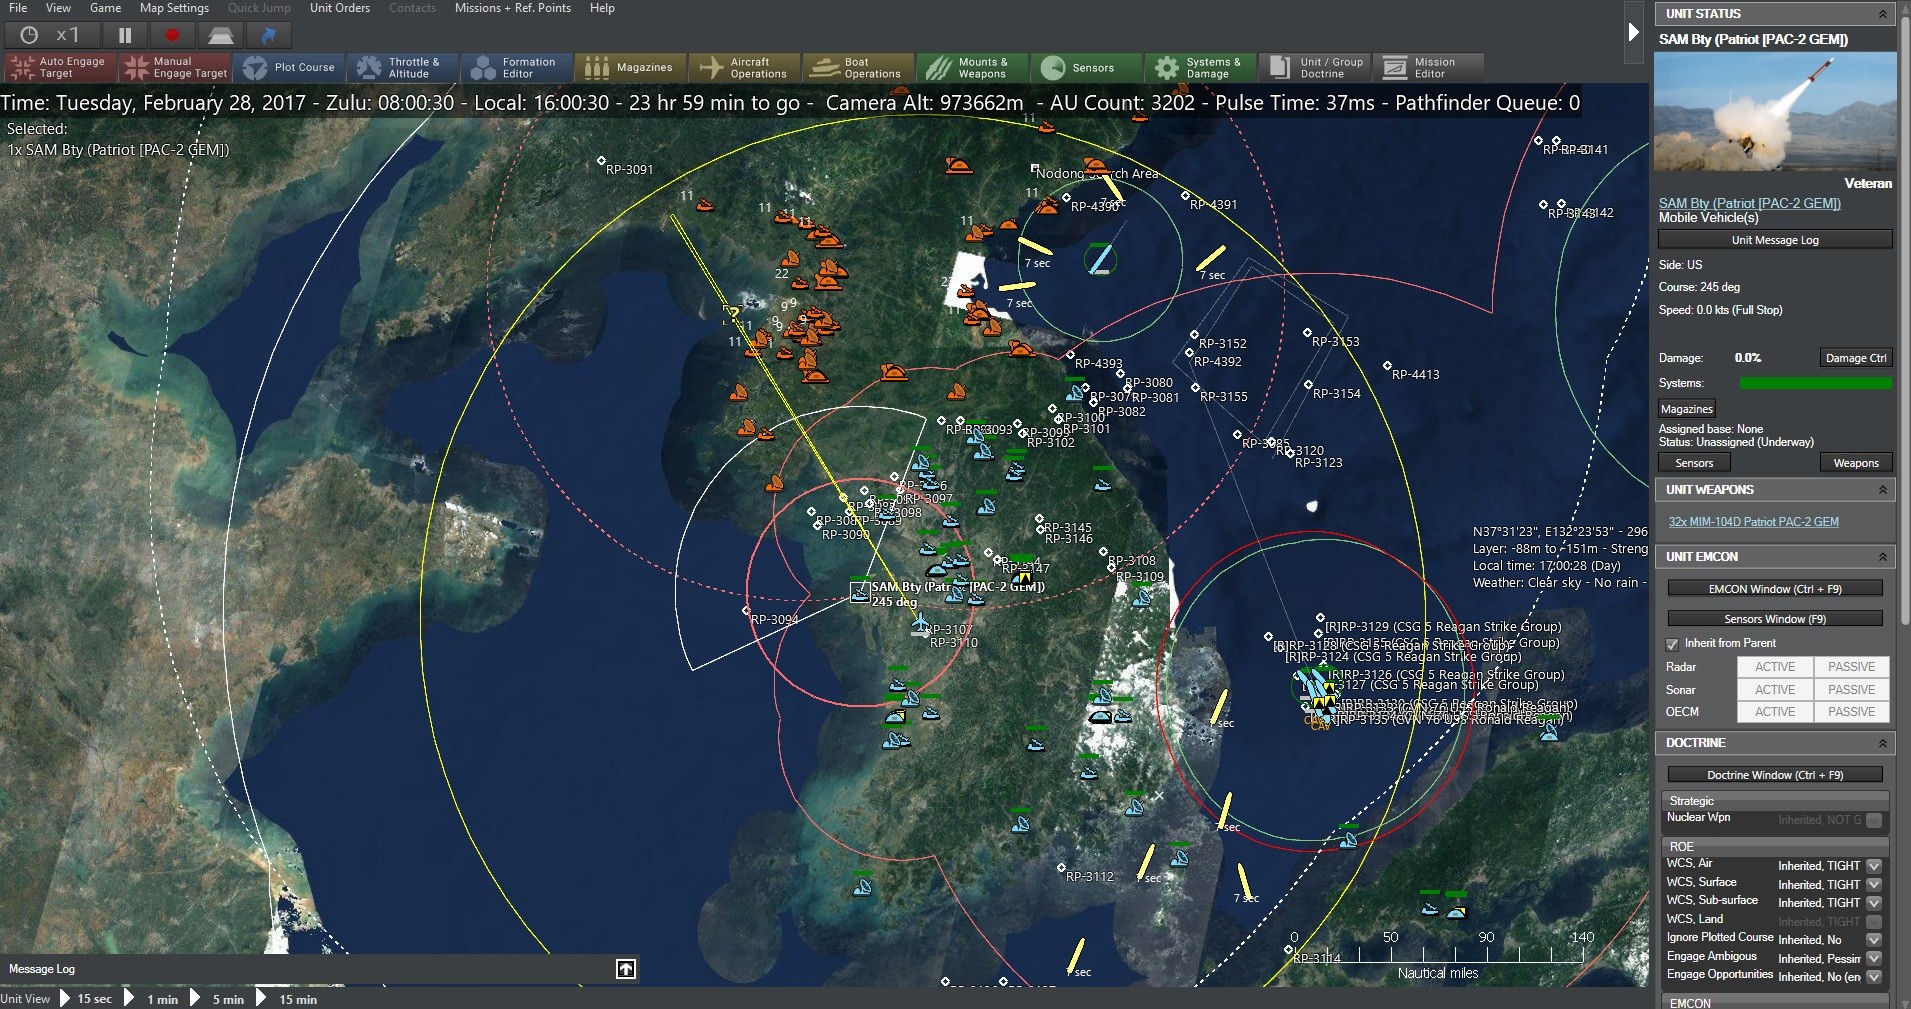Open Systems & Damage

click(1199, 67)
